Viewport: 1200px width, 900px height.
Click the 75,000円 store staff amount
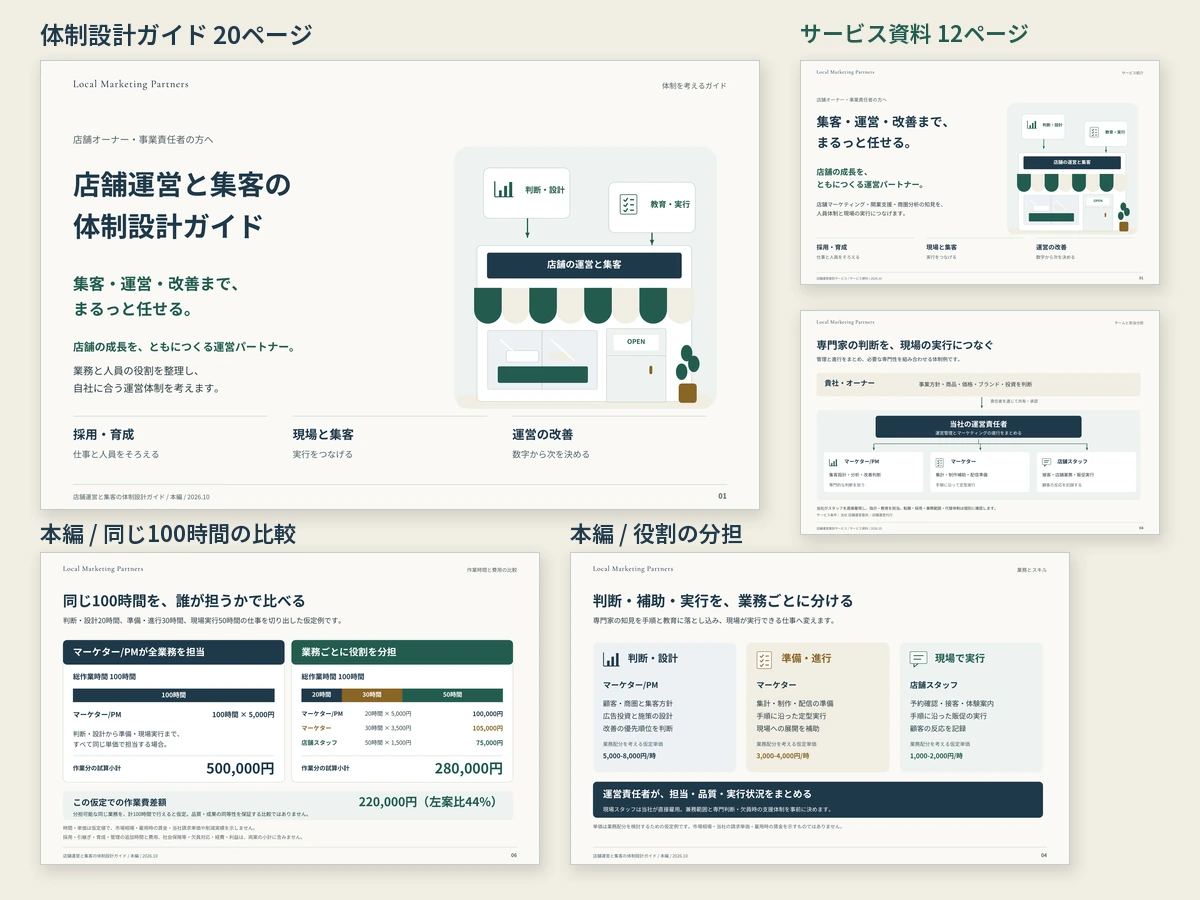coord(490,743)
